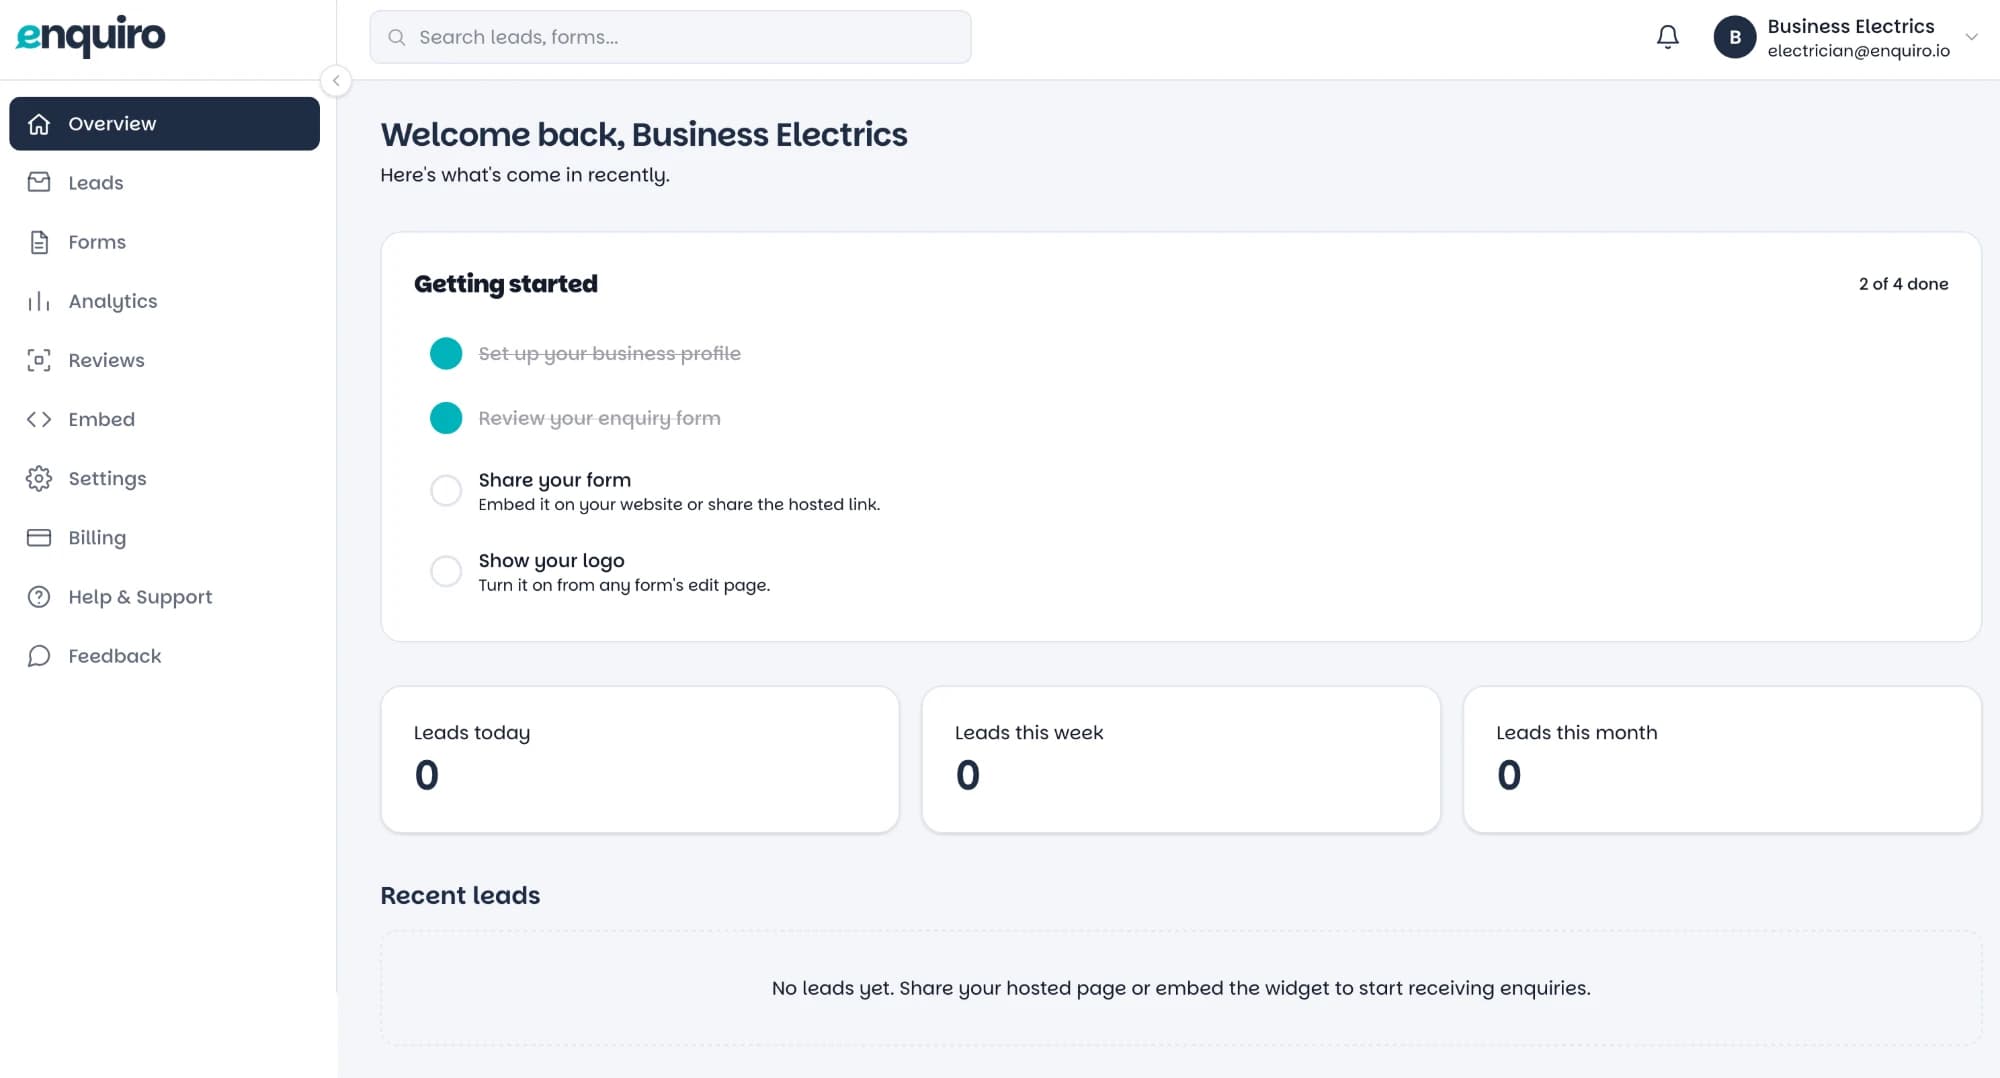Click the 'Recent leads' heading
2000x1078 pixels.
click(x=460, y=895)
